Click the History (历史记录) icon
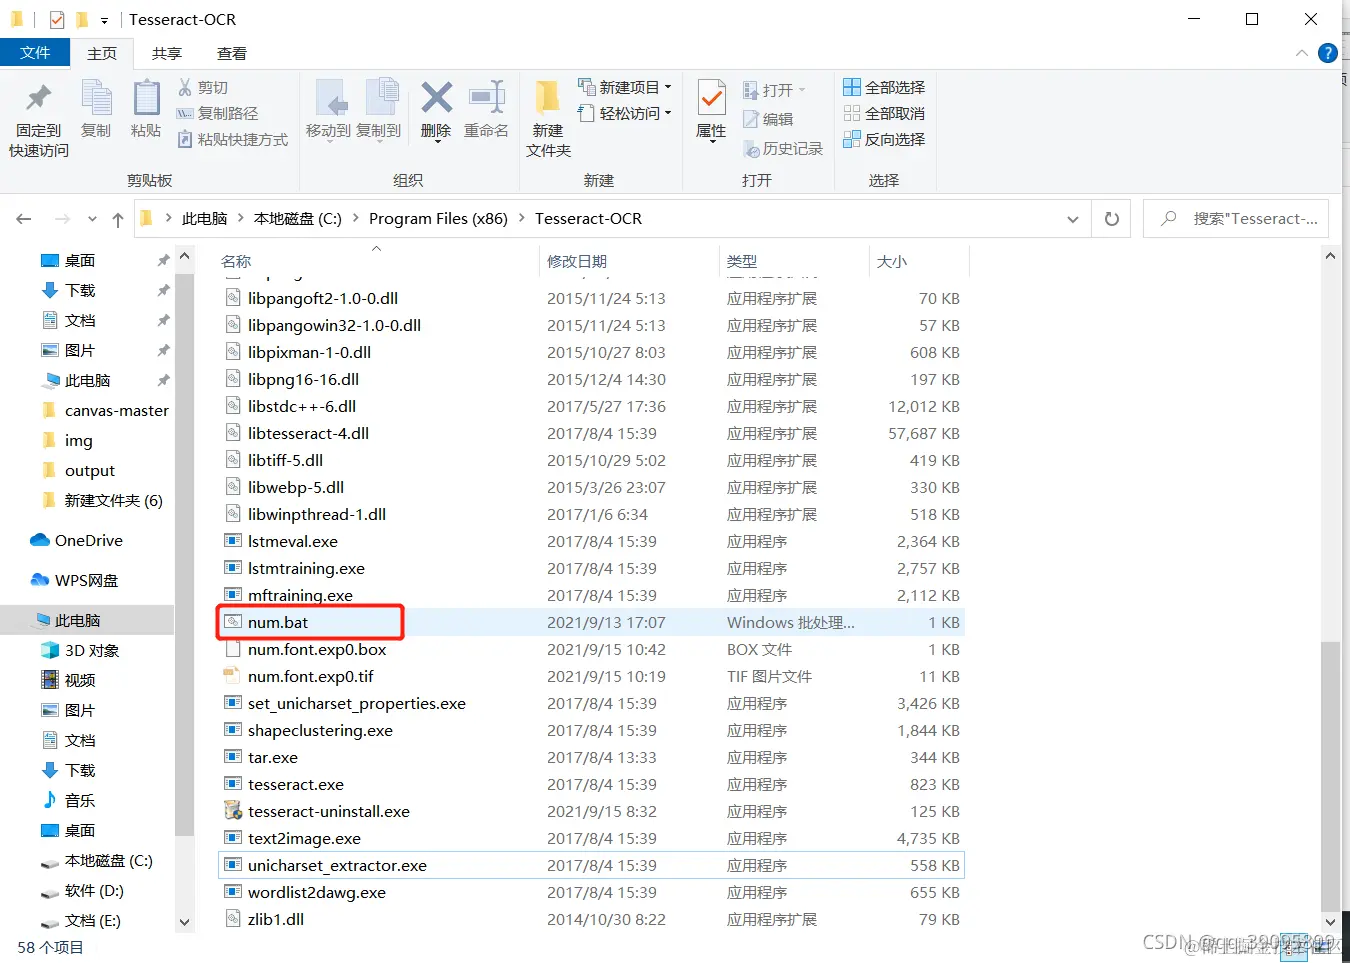 click(x=752, y=148)
